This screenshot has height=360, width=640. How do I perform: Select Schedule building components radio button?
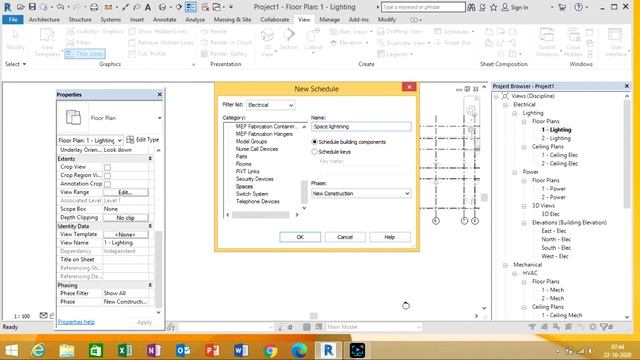point(314,142)
